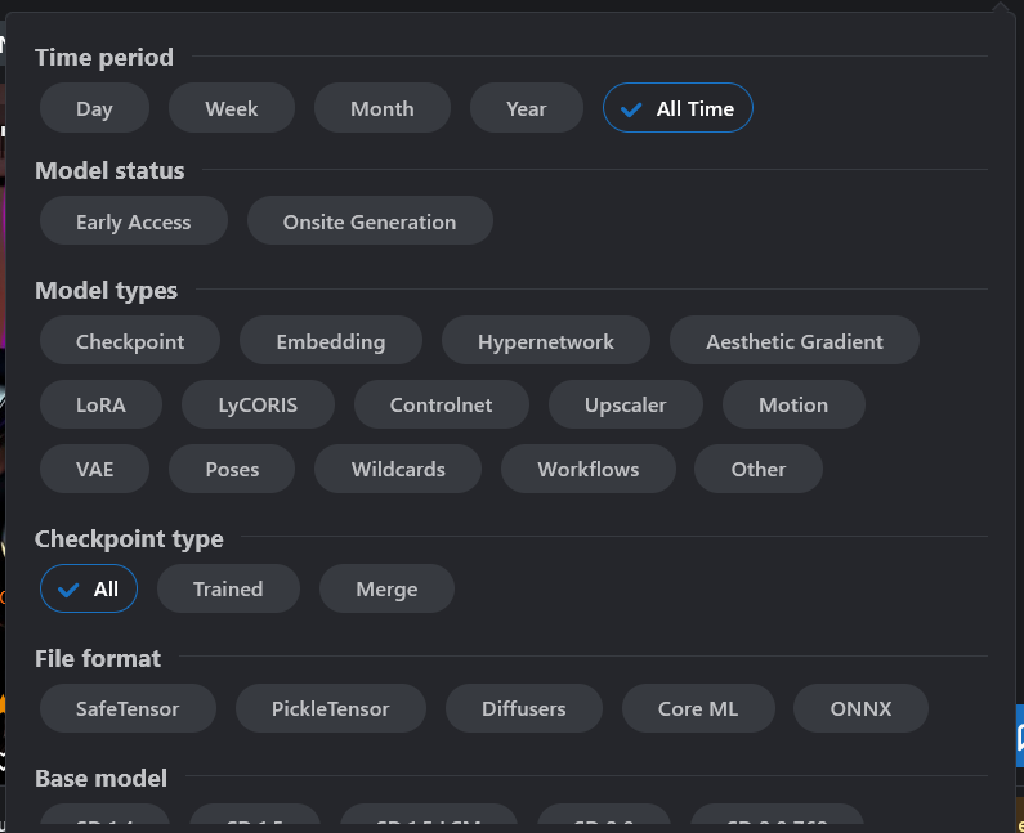Filter by Motion model type

pos(793,404)
